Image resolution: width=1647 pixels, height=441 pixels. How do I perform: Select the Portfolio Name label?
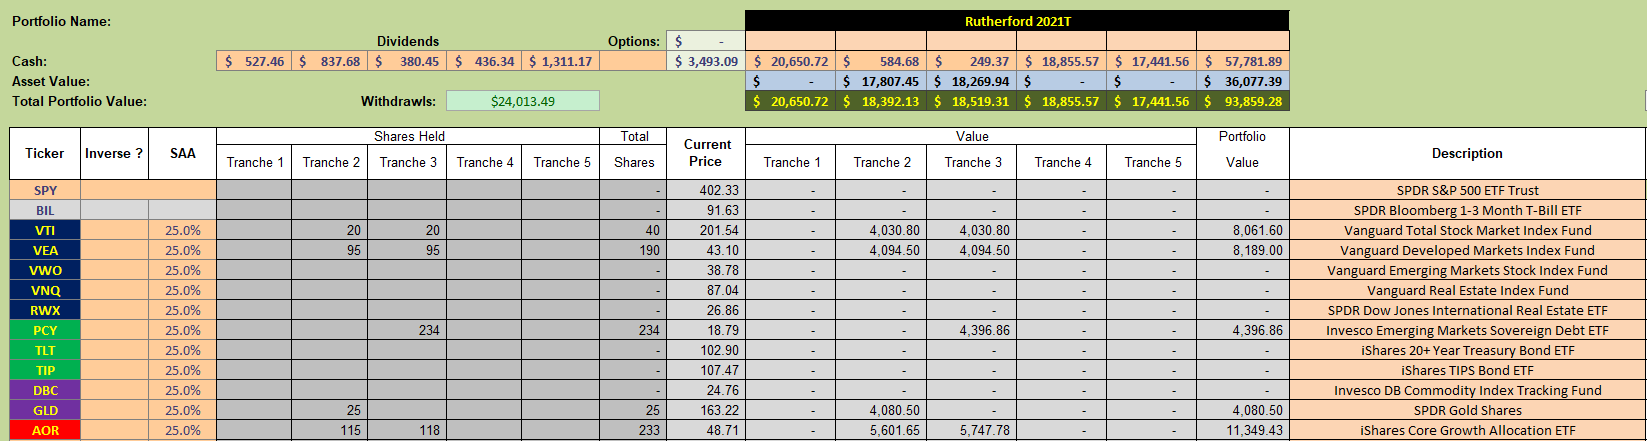point(62,21)
